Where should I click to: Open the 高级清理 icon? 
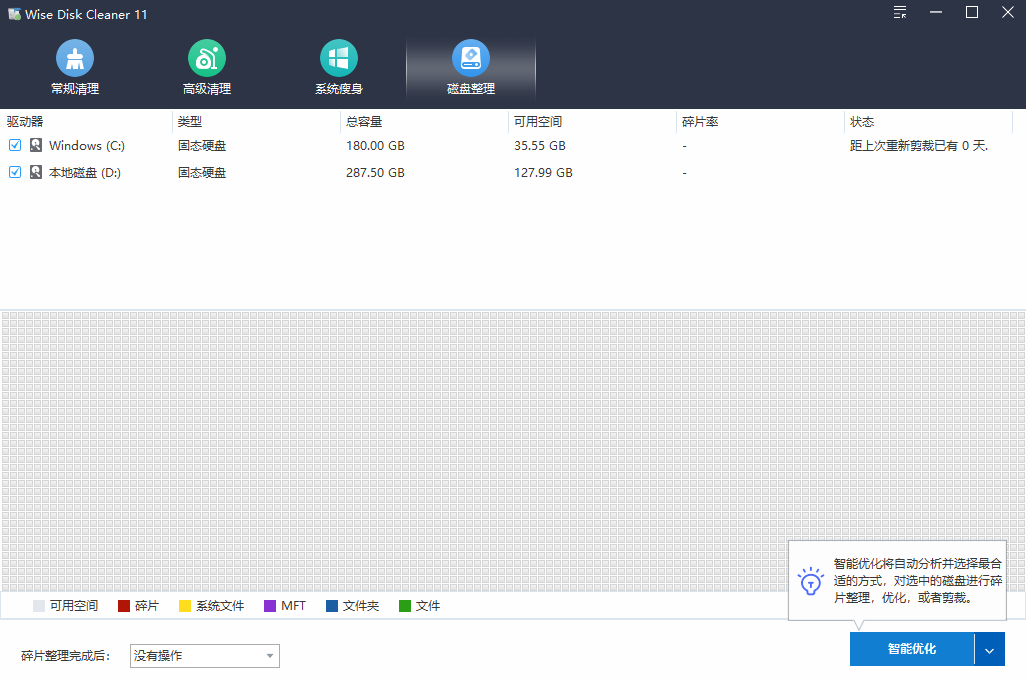(207, 58)
